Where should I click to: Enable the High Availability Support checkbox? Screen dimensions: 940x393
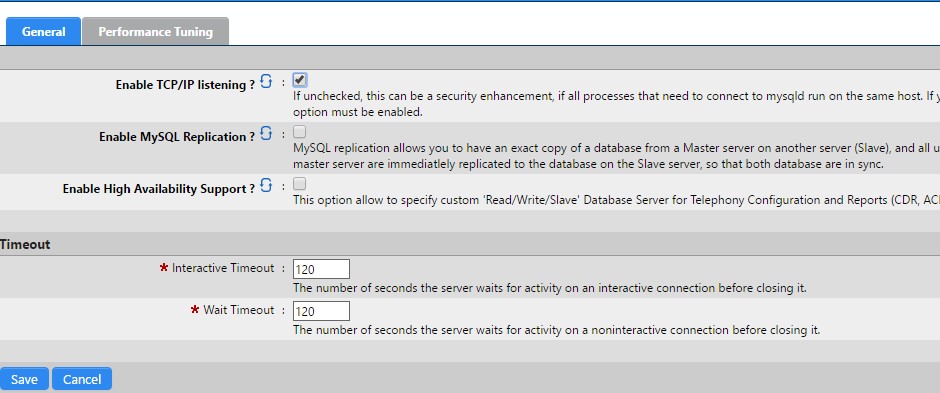pos(300,183)
